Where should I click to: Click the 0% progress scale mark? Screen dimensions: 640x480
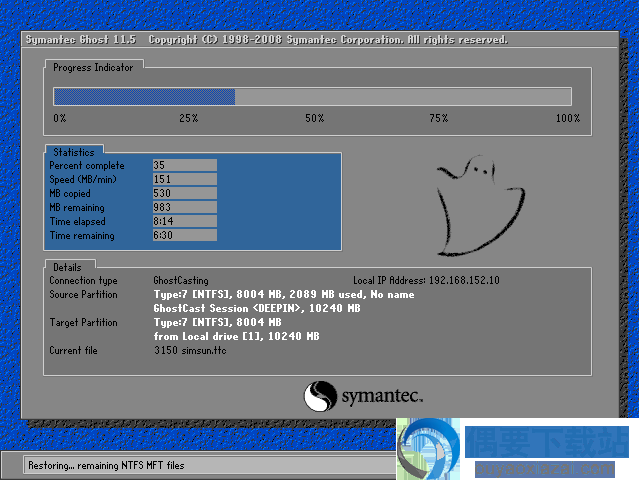click(60, 118)
